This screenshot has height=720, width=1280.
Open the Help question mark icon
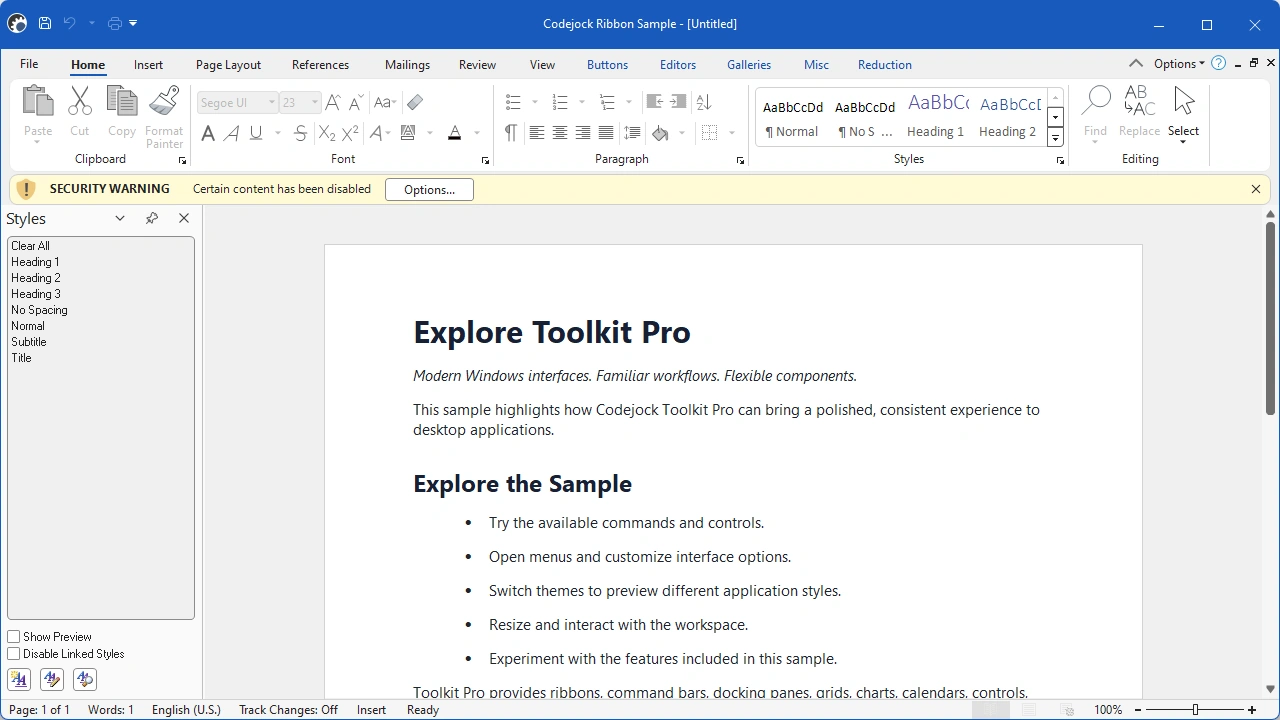(1218, 63)
